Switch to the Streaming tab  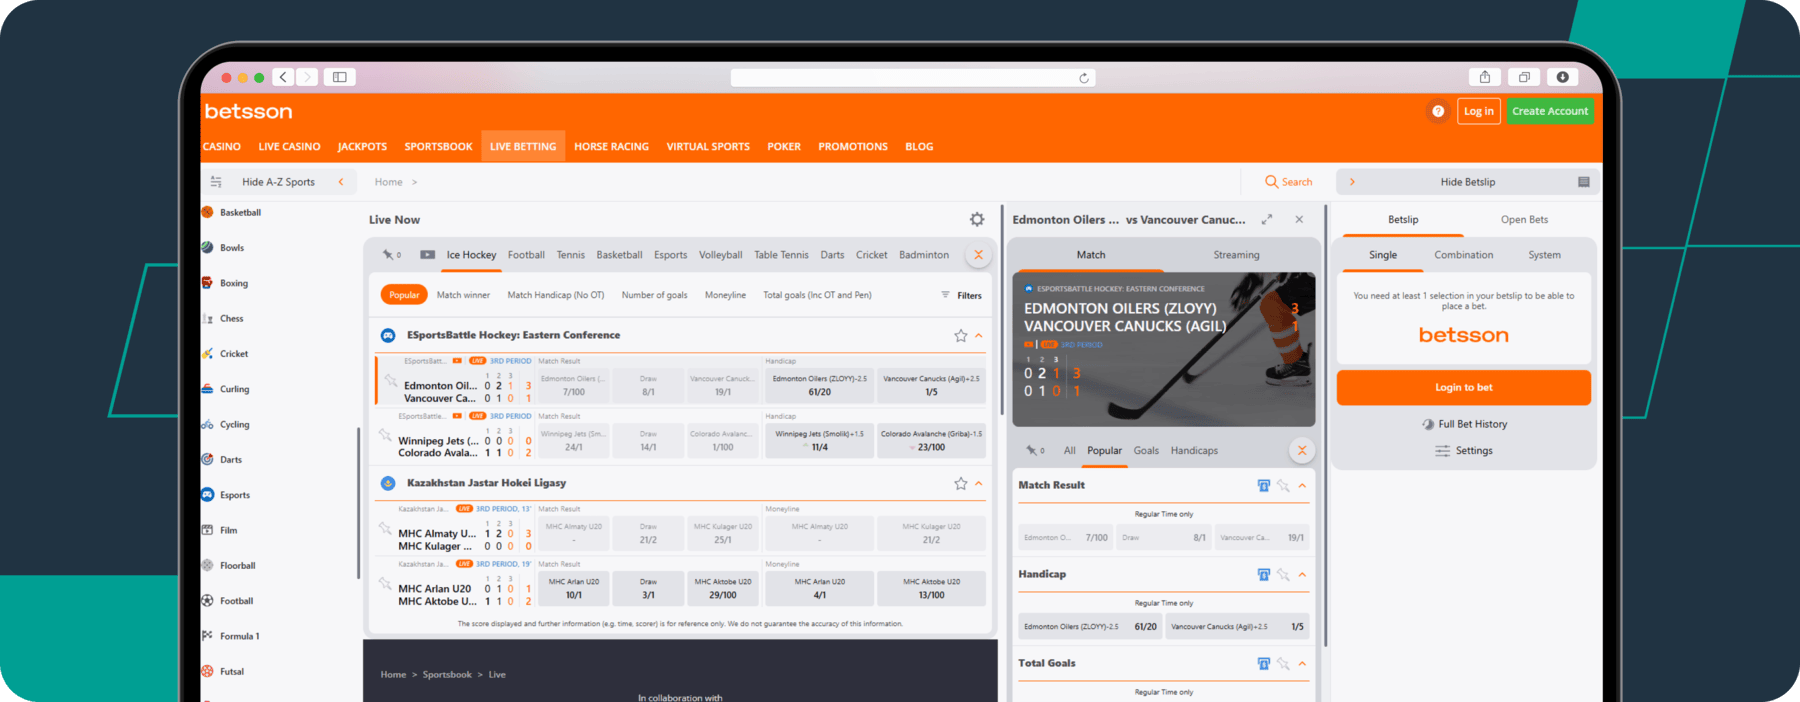coord(1236,255)
